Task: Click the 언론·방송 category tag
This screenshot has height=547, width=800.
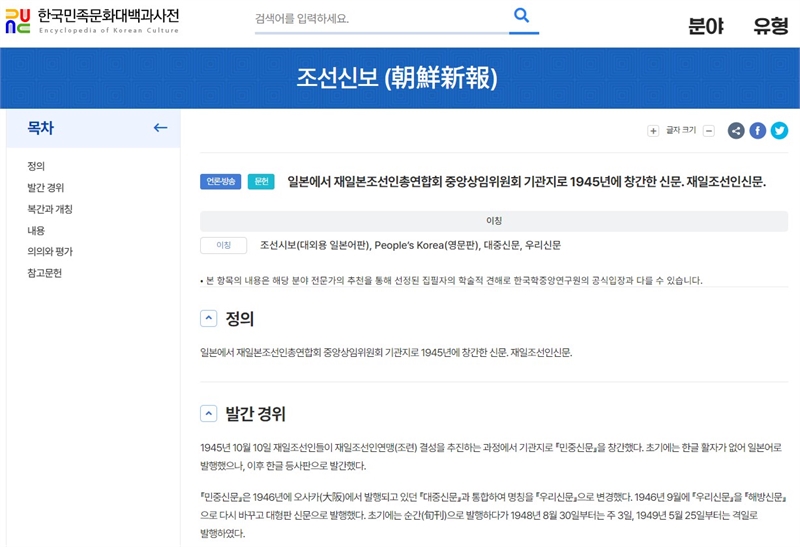Action: point(220,182)
